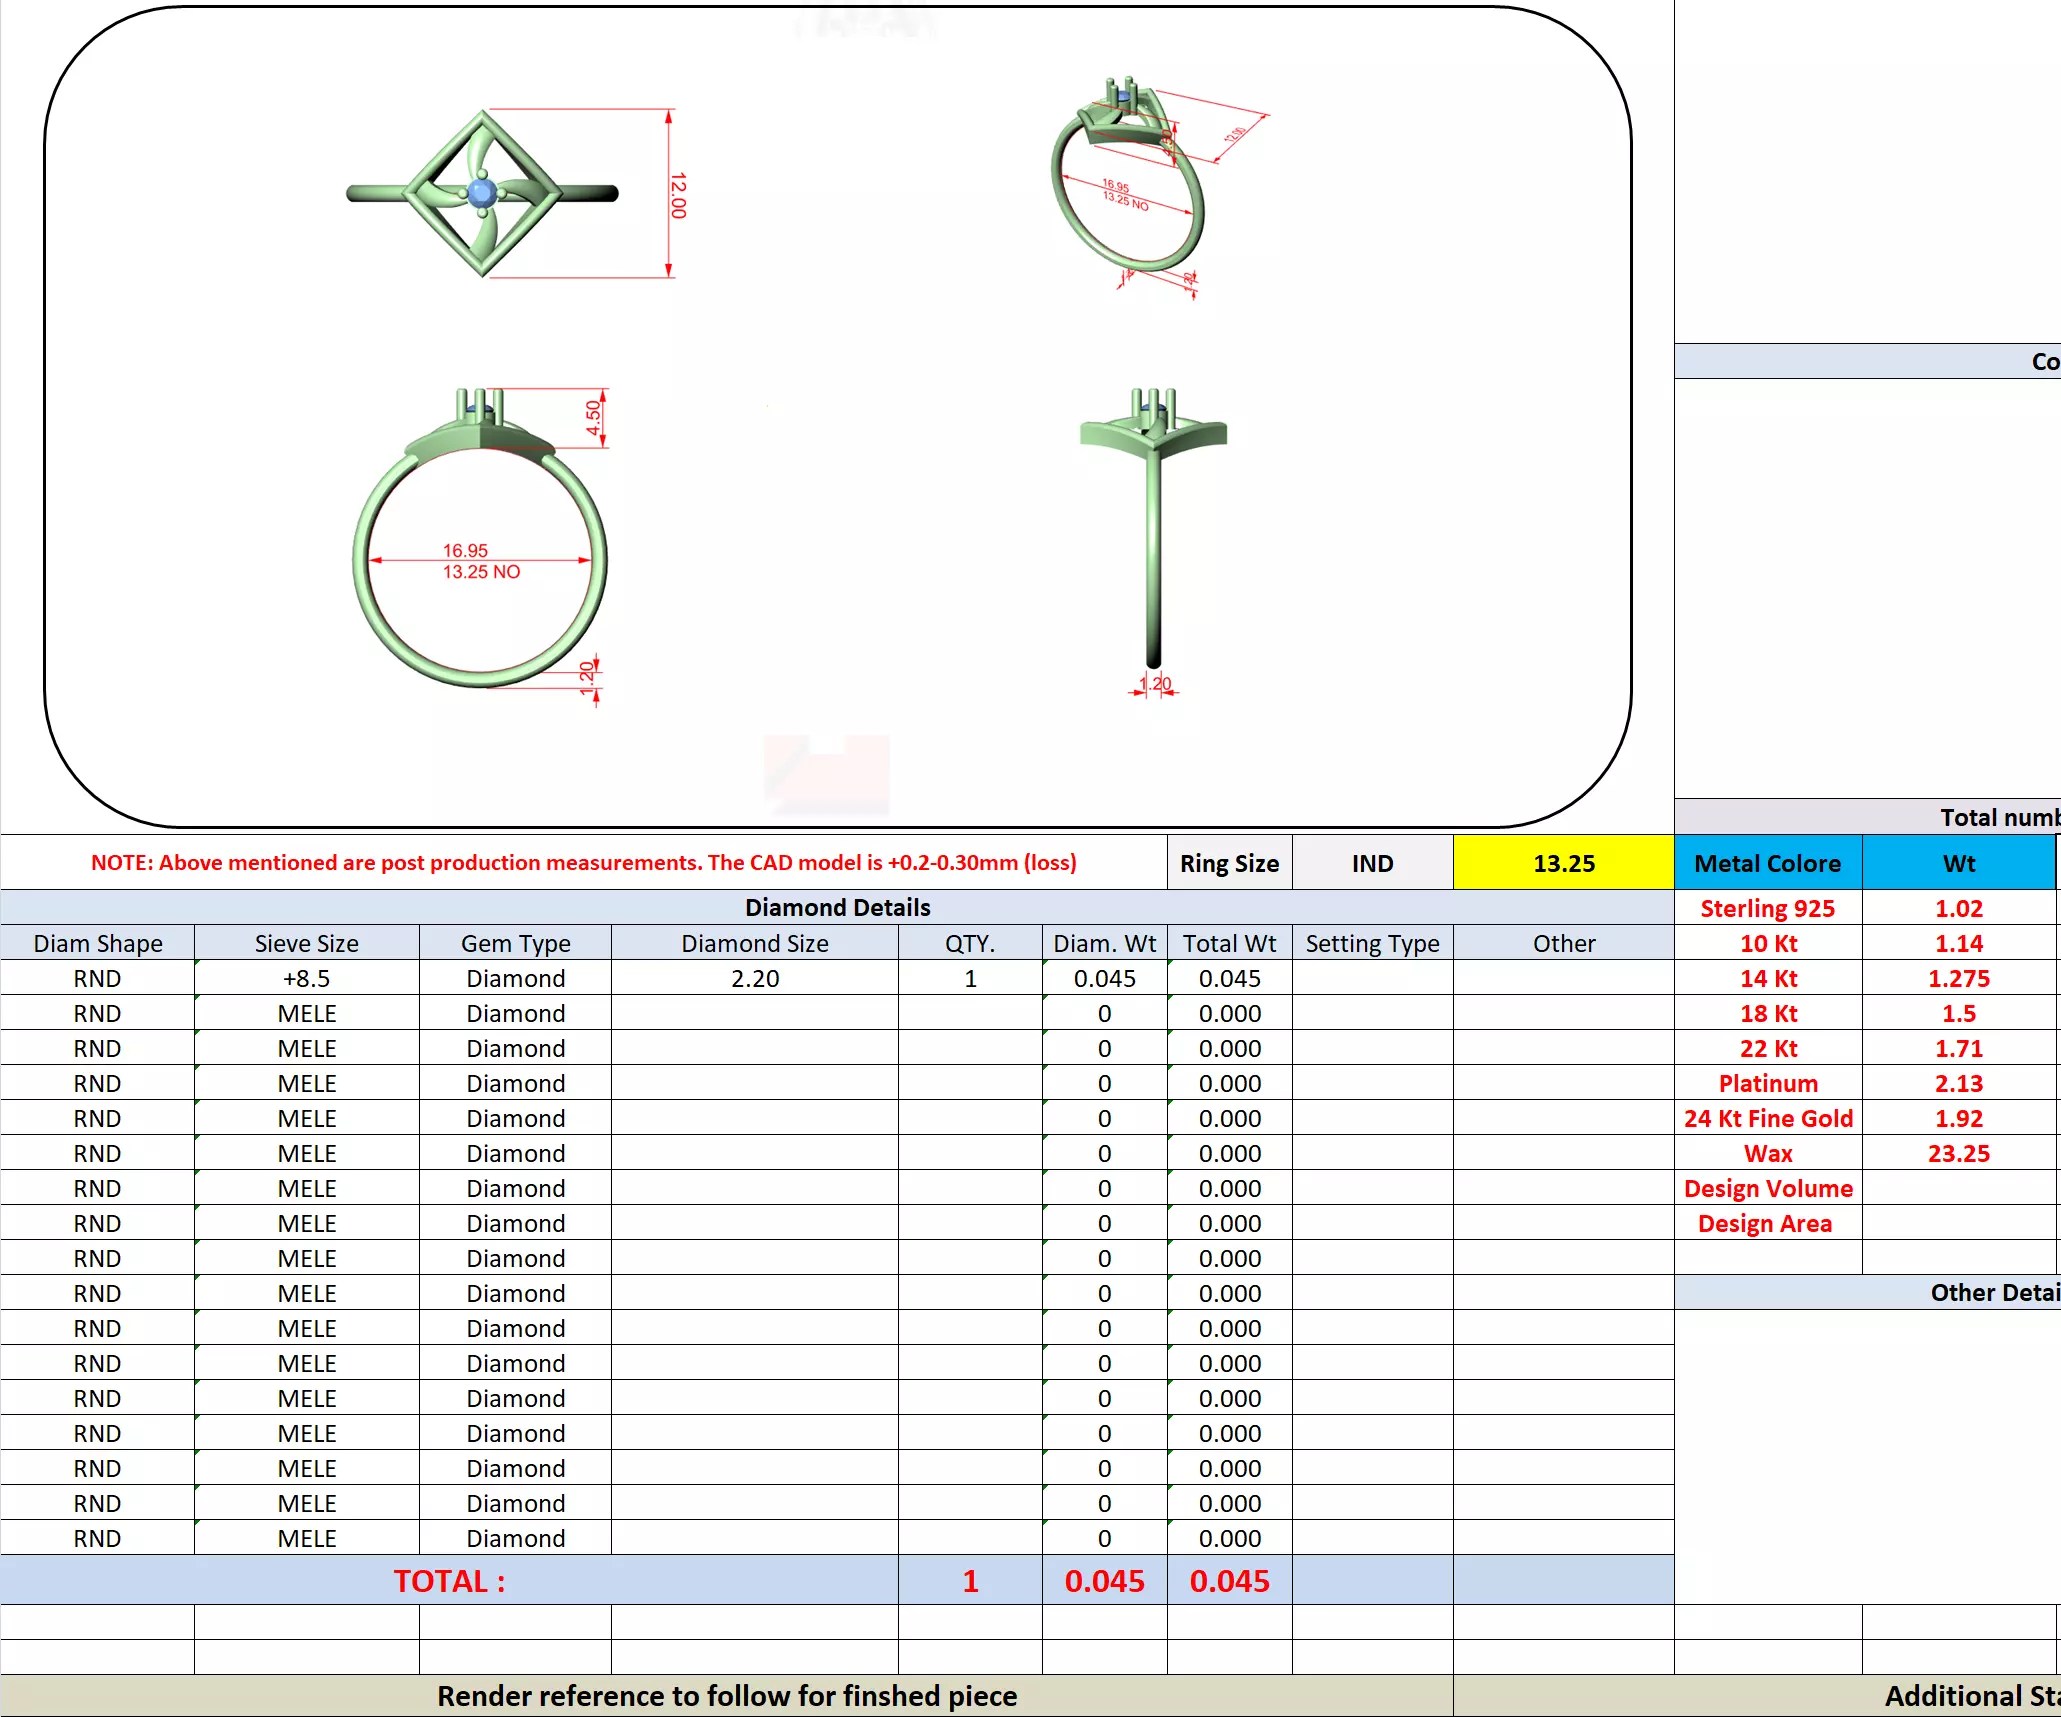Select the IND ring size cell
Viewport: 2061px width, 1717px height.
pos(1372,863)
